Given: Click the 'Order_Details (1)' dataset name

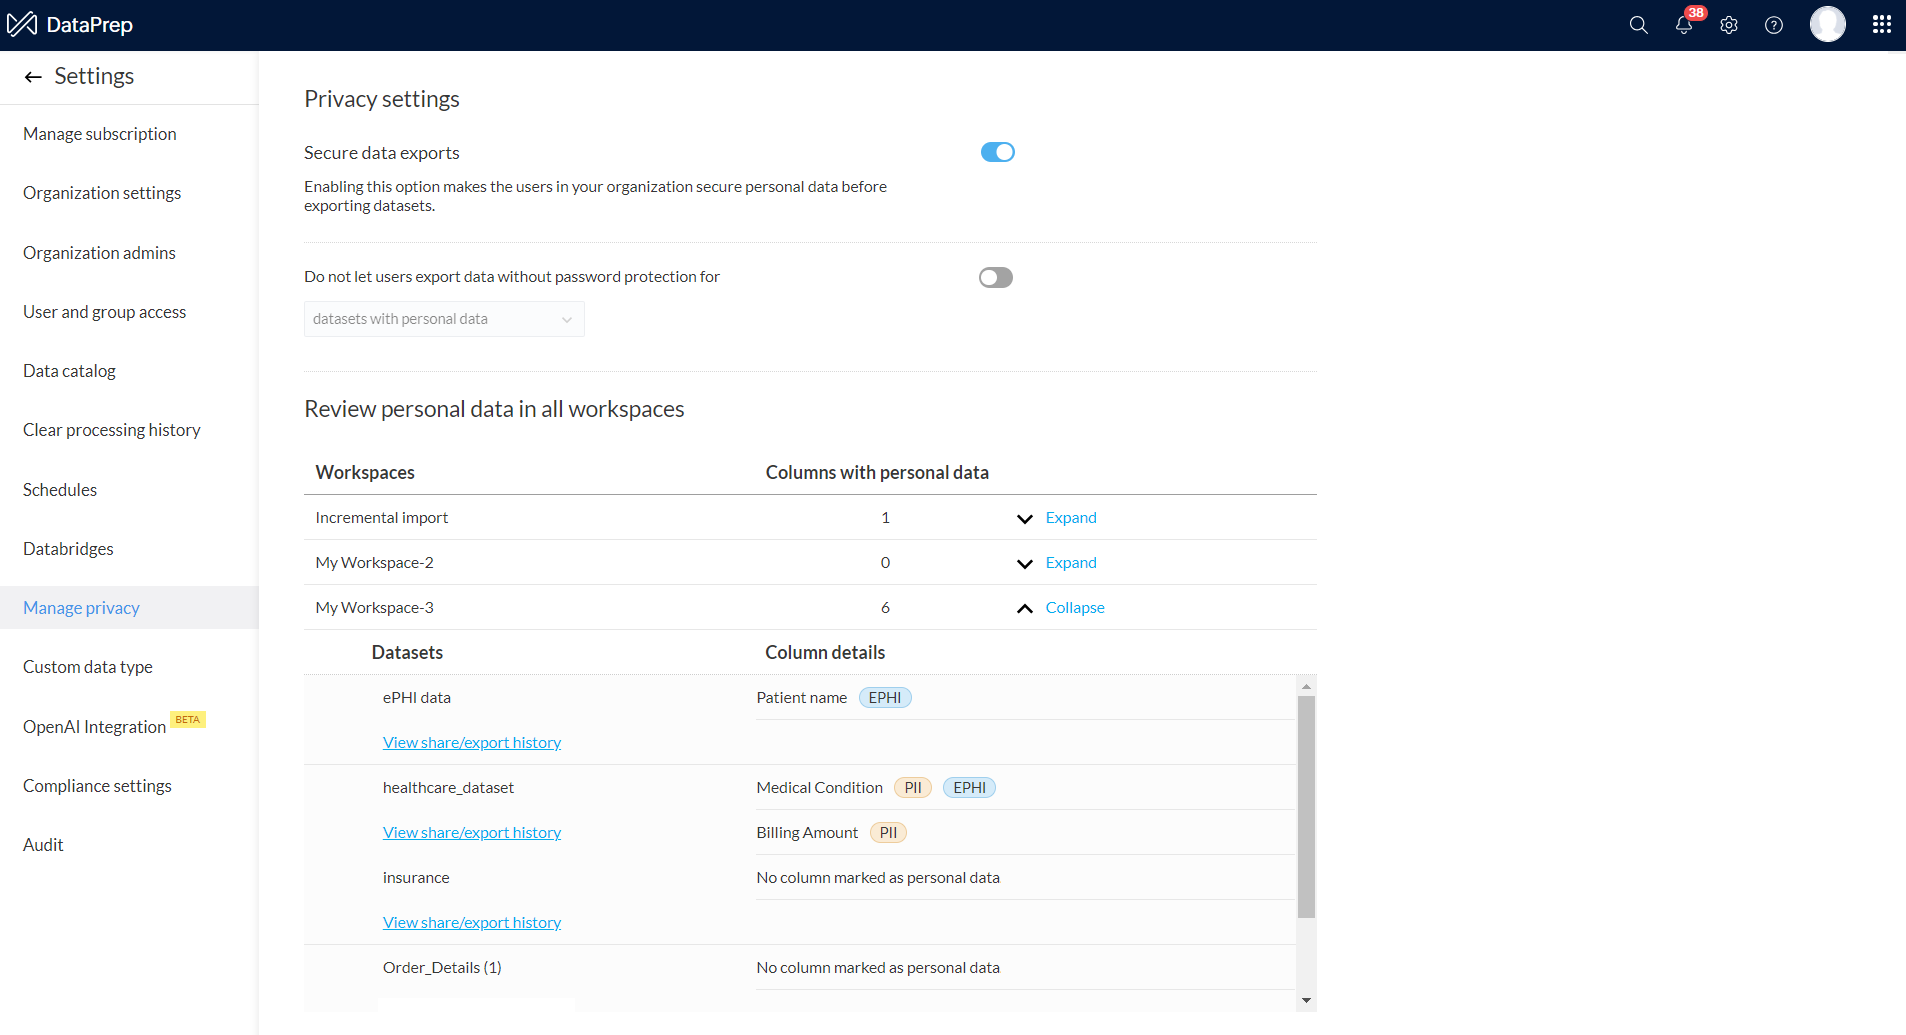Looking at the screenshot, I should pyautogui.click(x=442, y=967).
